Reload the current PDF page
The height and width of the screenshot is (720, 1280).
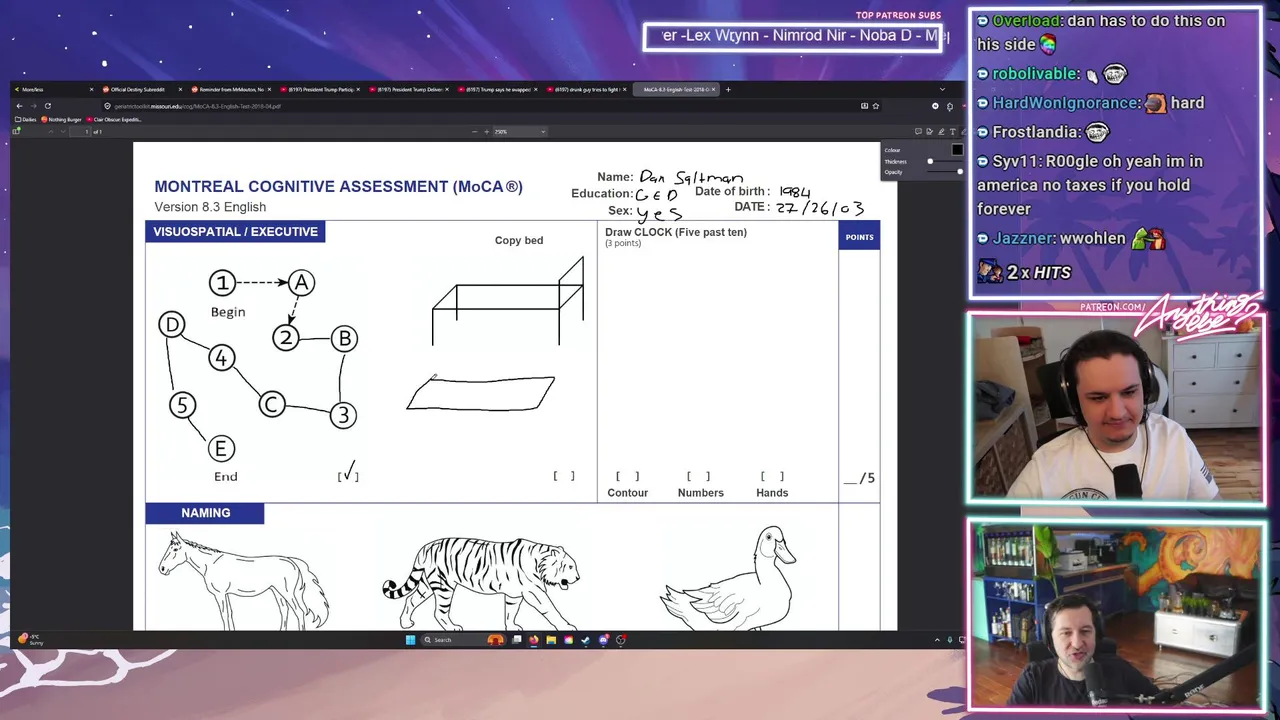(47, 106)
